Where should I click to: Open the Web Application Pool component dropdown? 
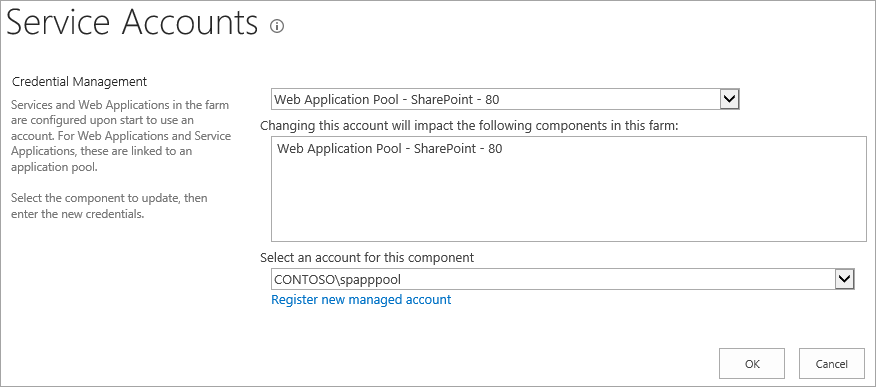[505, 100]
